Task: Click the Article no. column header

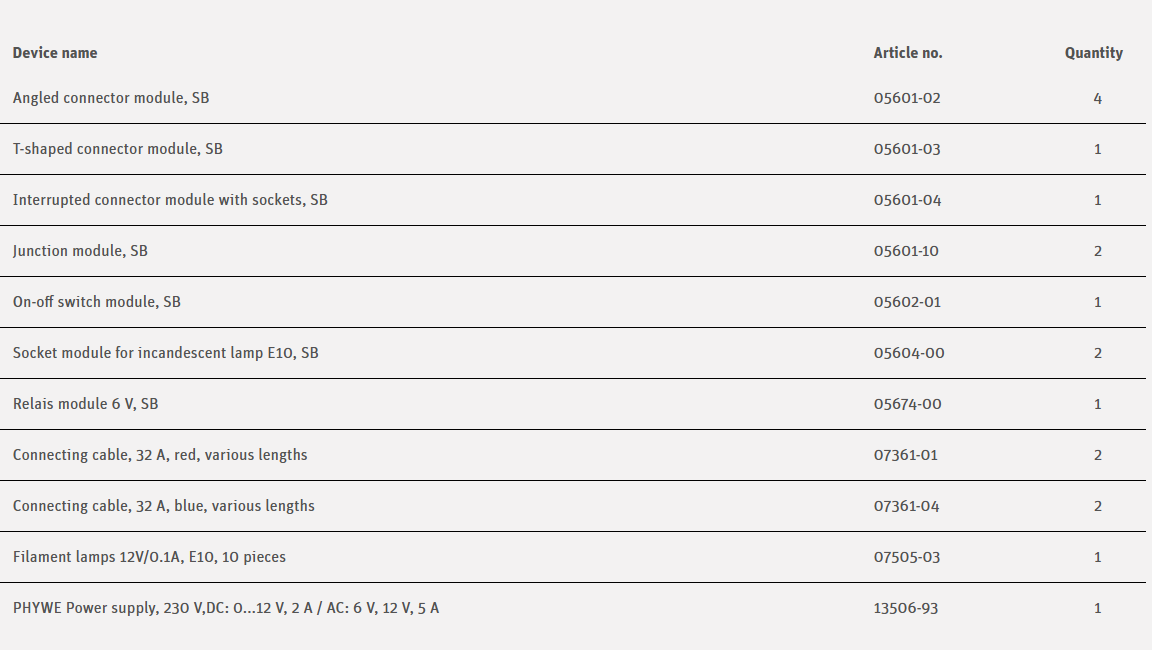Action: [907, 53]
